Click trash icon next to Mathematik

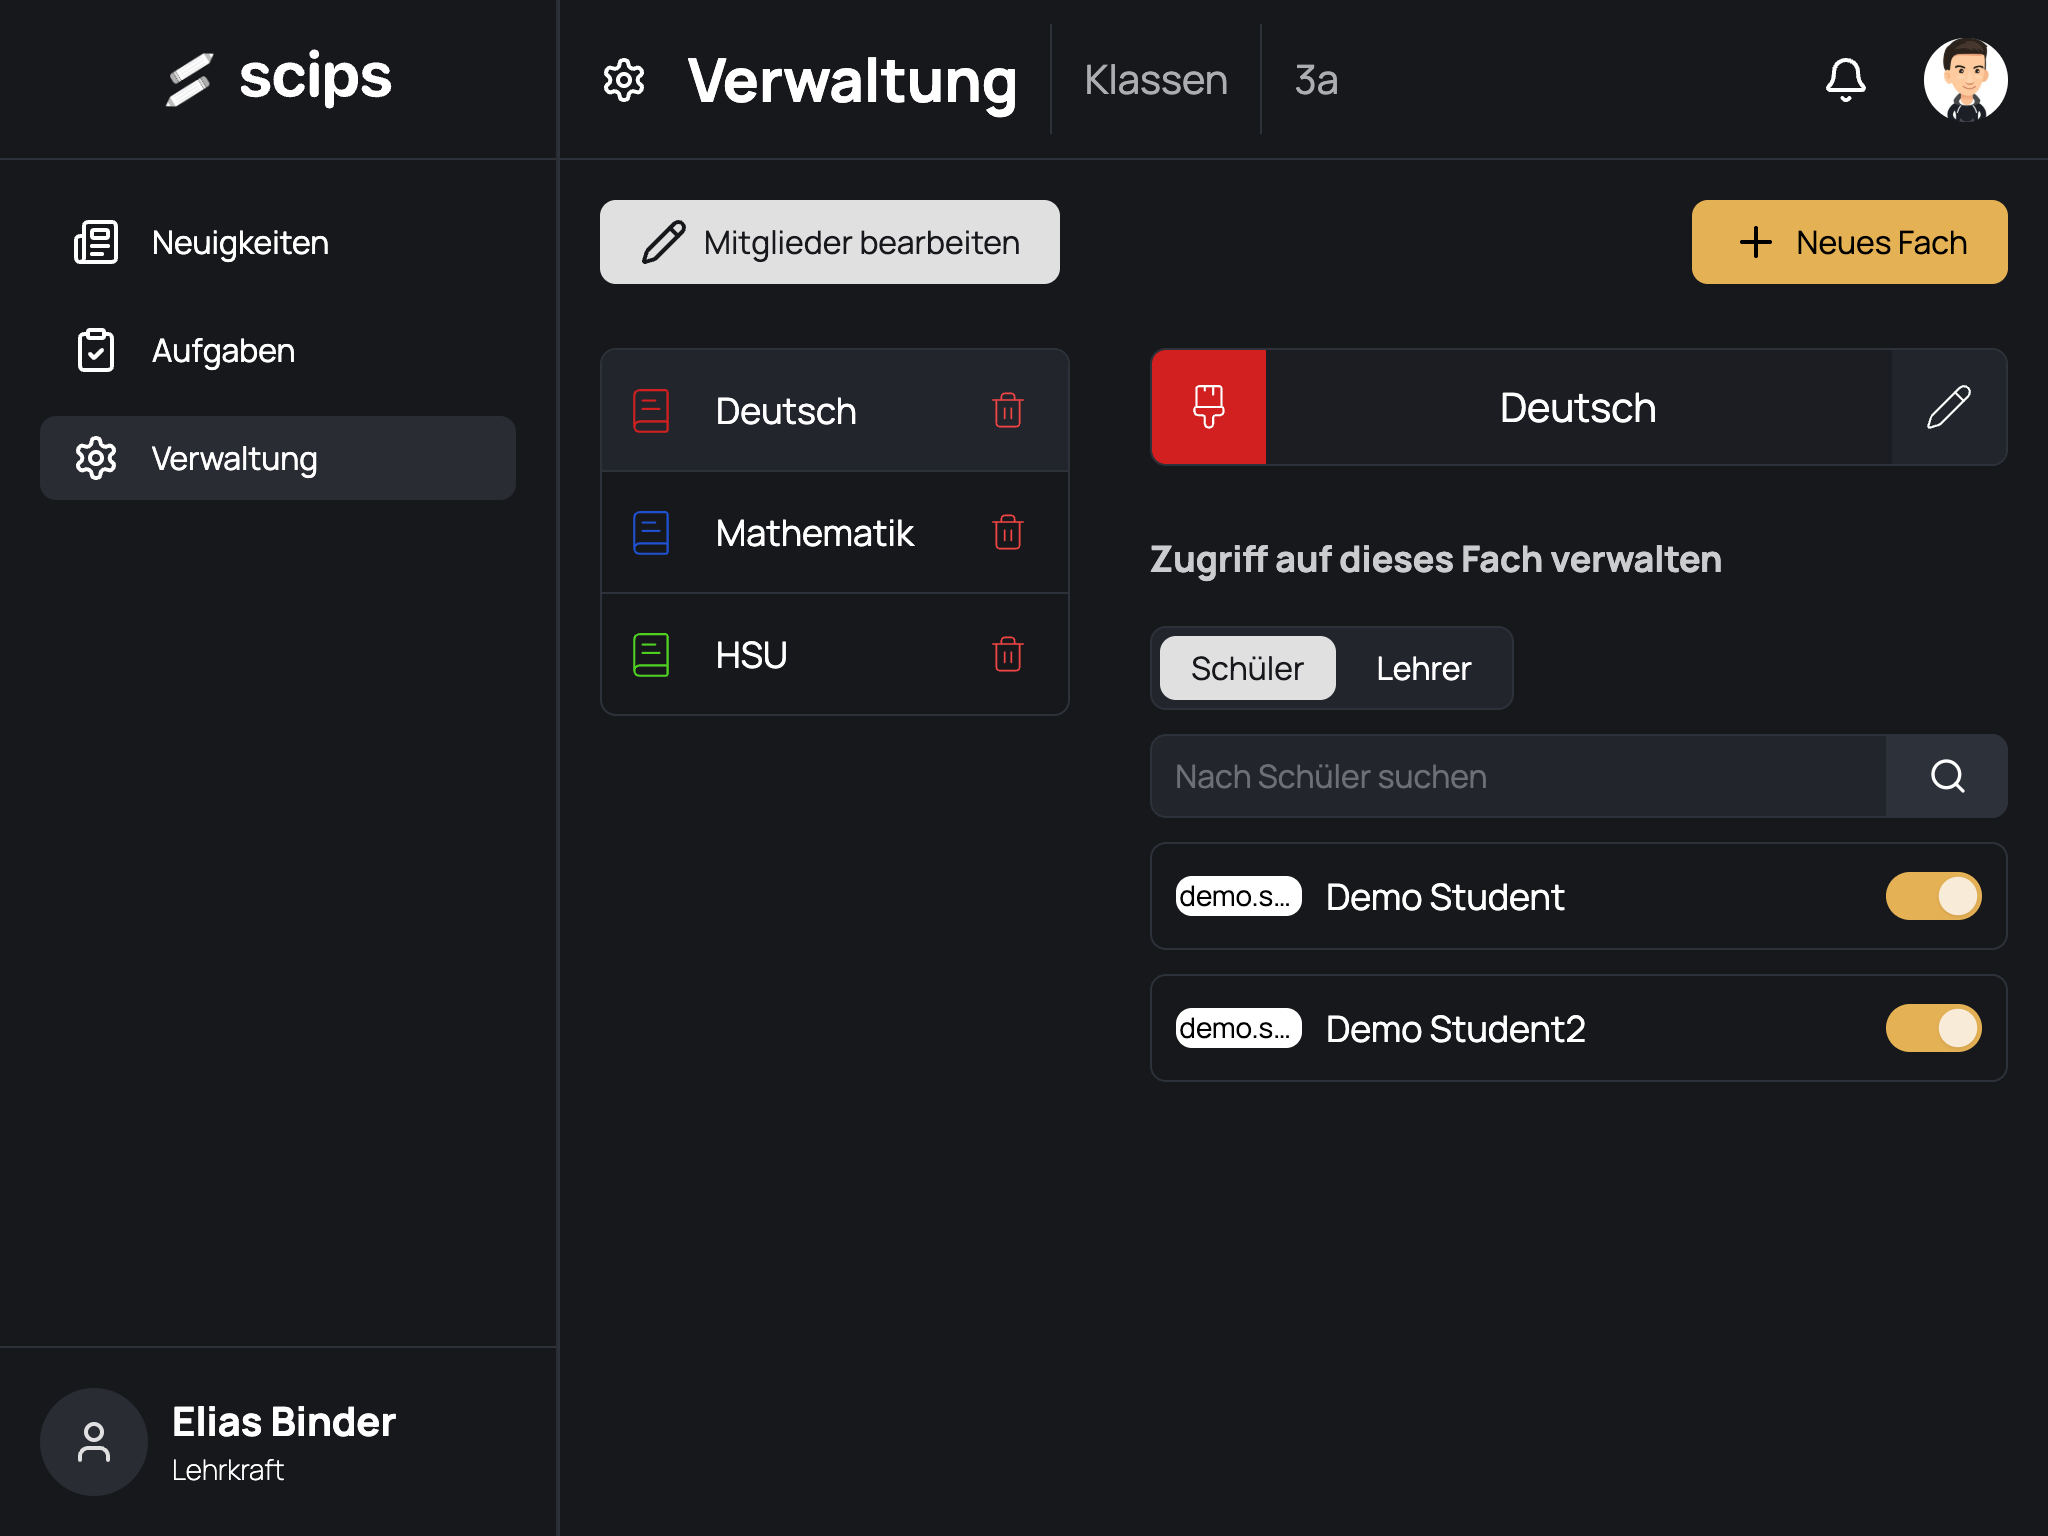1007,533
